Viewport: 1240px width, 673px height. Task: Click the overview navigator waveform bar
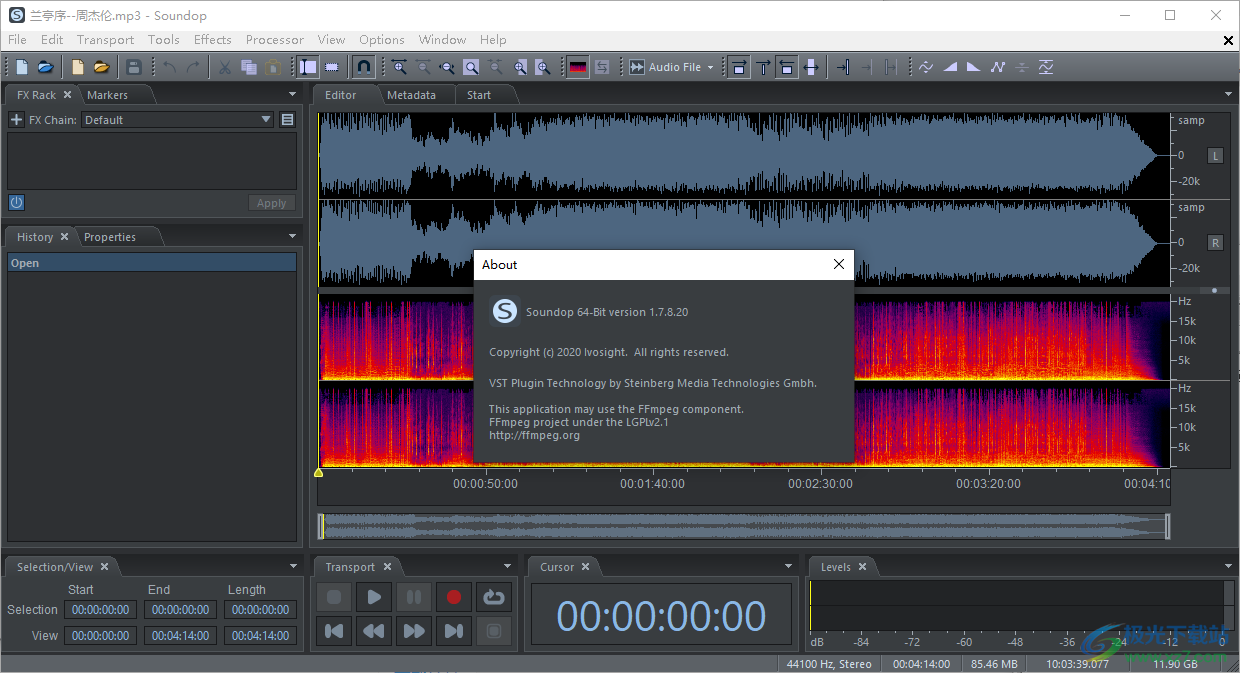click(x=743, y=526)
